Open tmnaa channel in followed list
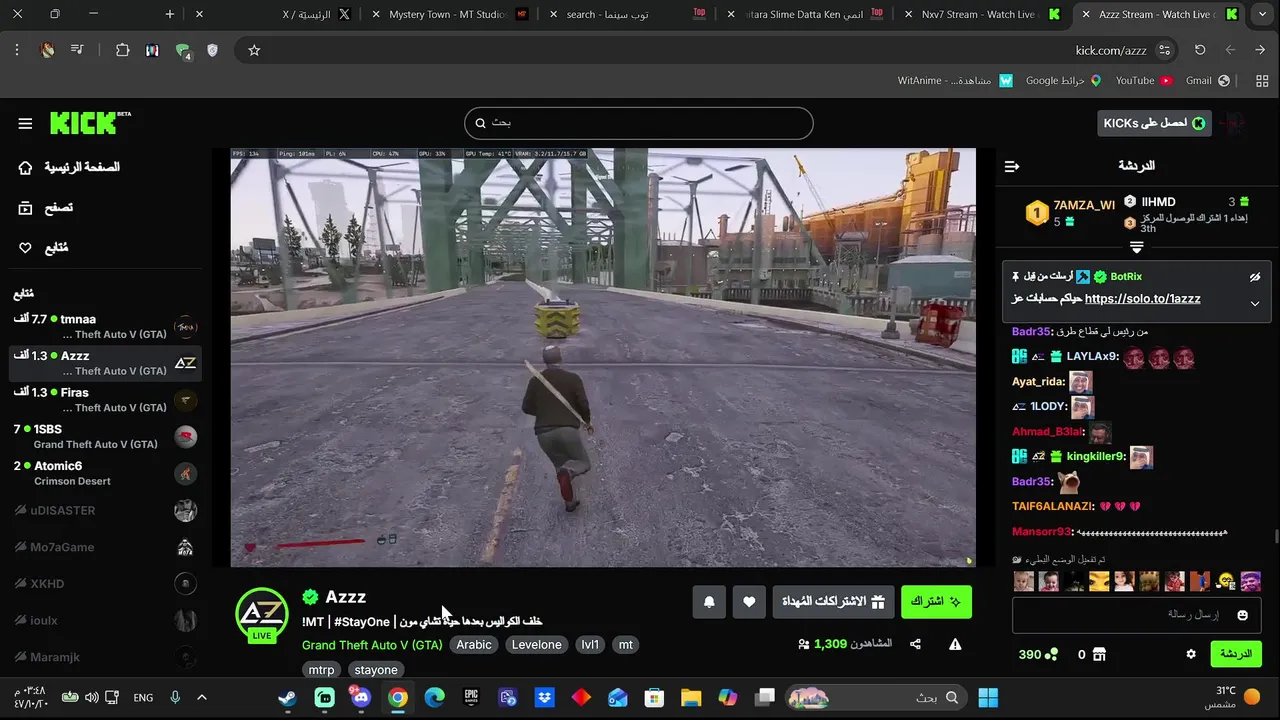Screen dimensions: 1280x720 [x=105, y=326]
